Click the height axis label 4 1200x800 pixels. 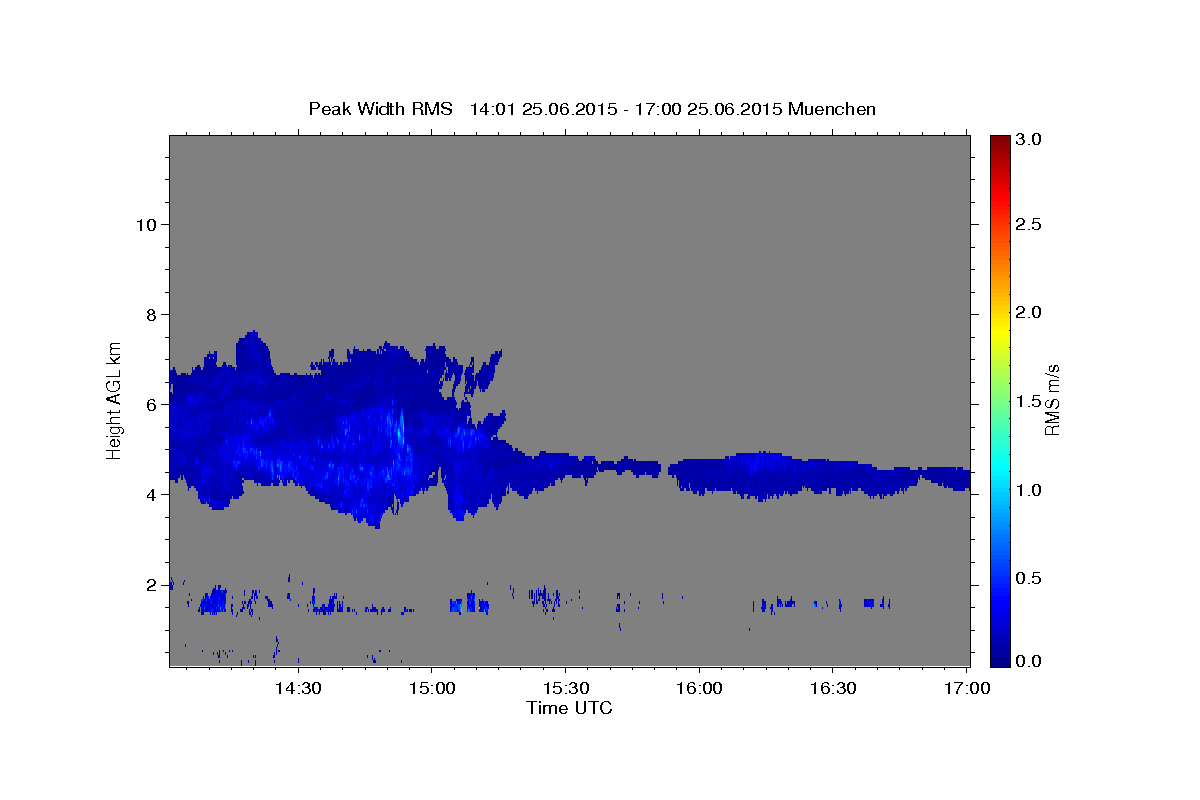pos(154,495)
